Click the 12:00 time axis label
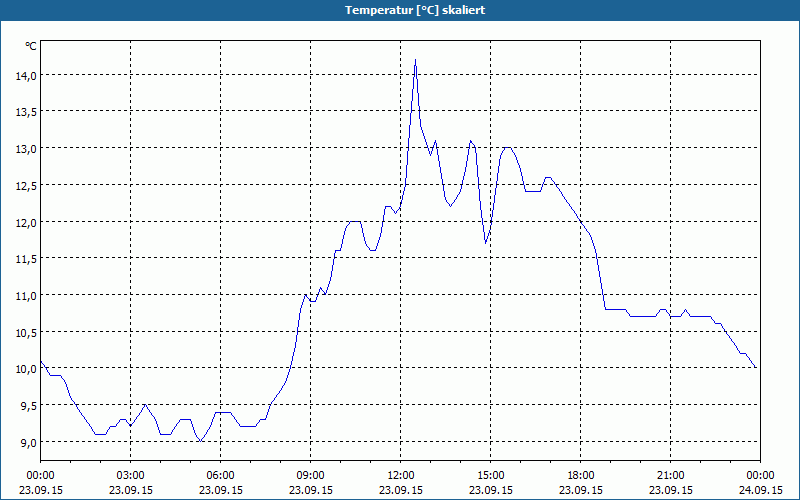 tap(401, 476)
